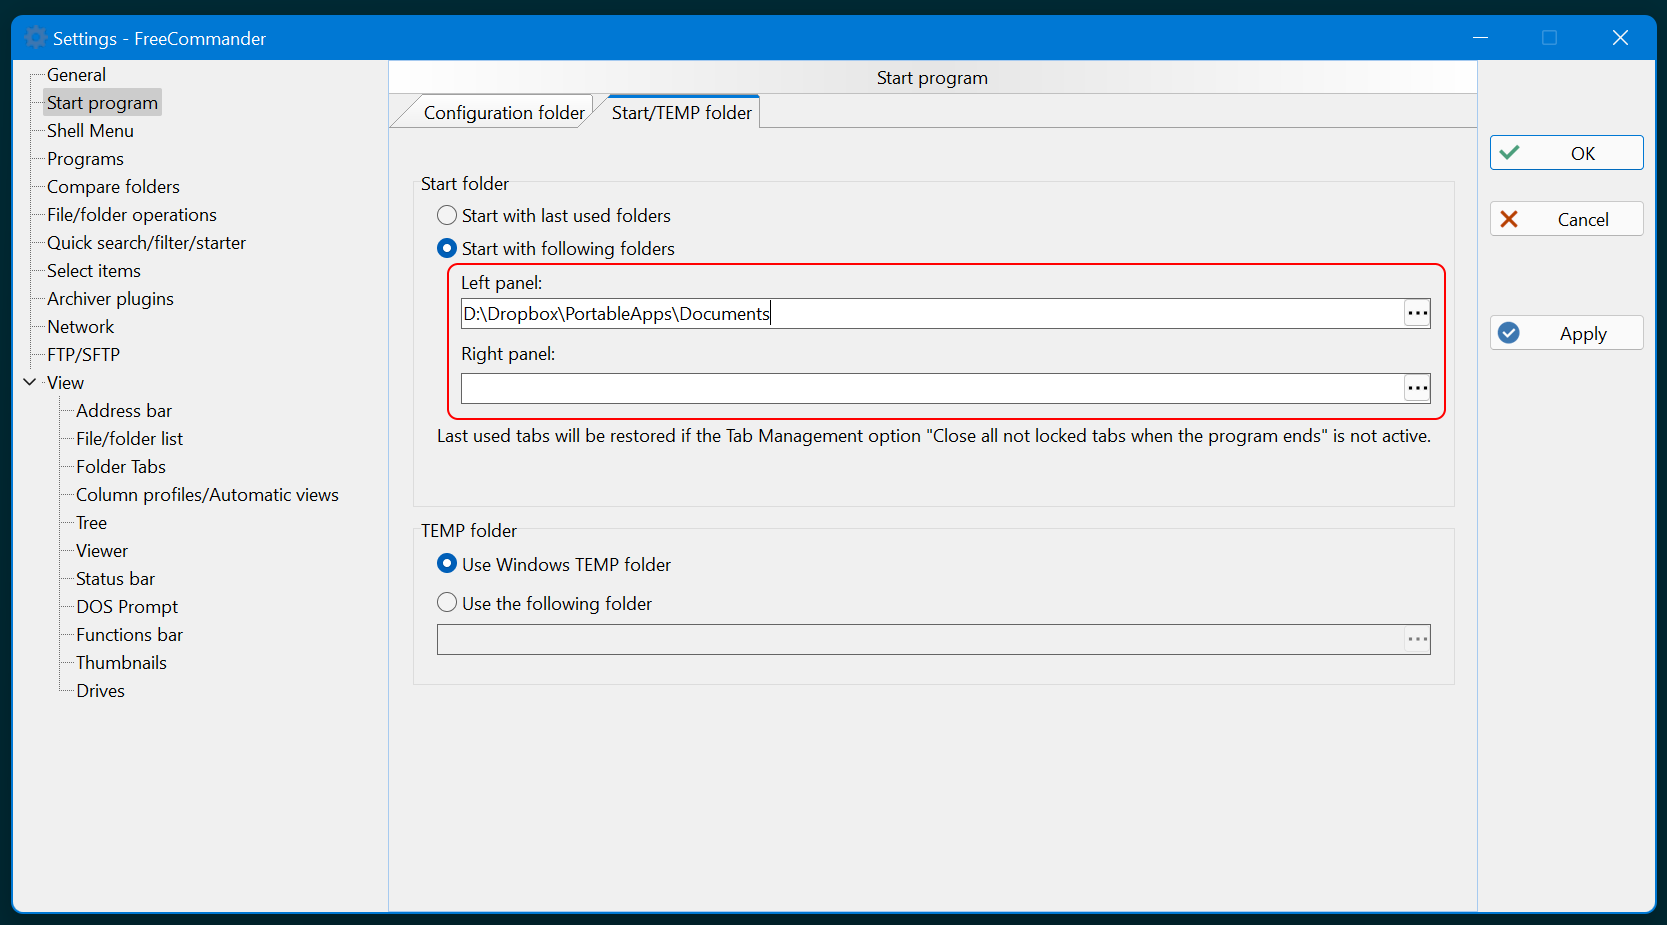The width and height of the screenshot is (1667, 925).
Task: Go to the Folder Tabs settings
Action: click(x=121, y=467)
